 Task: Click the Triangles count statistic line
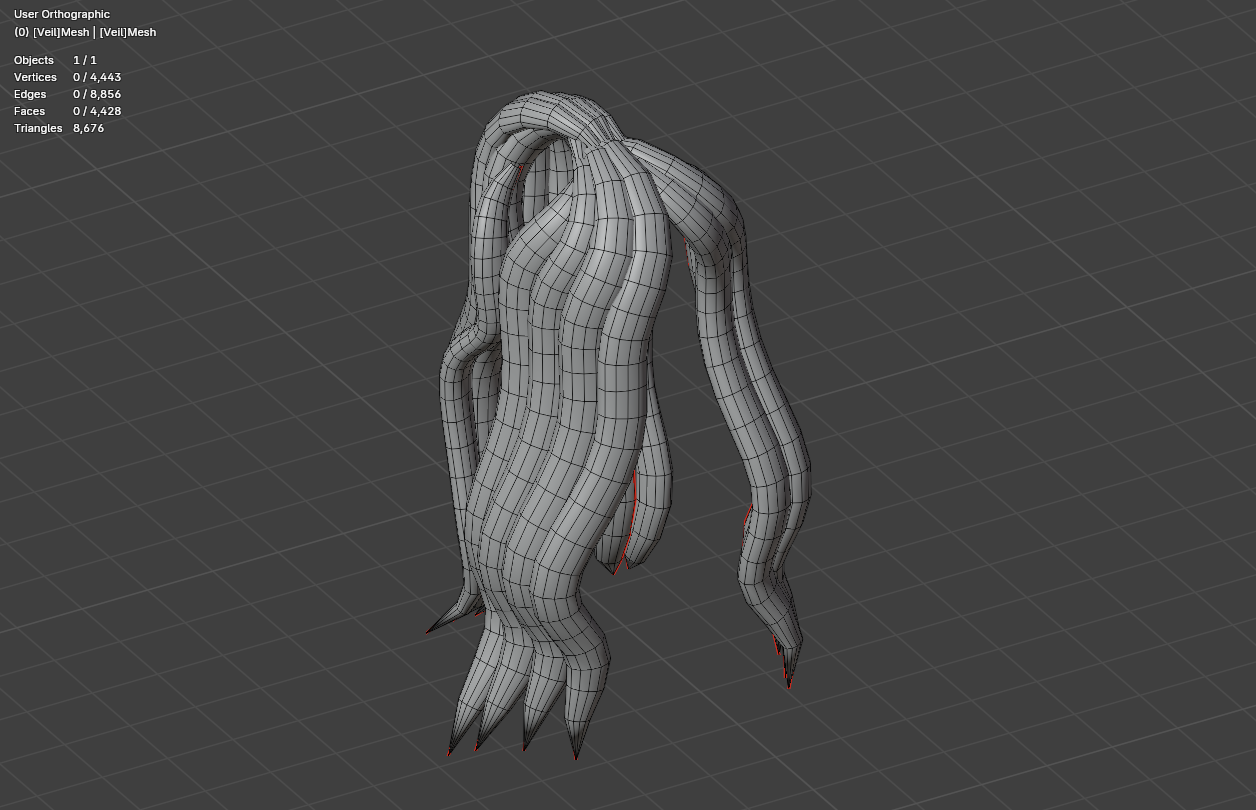point(59,128)
